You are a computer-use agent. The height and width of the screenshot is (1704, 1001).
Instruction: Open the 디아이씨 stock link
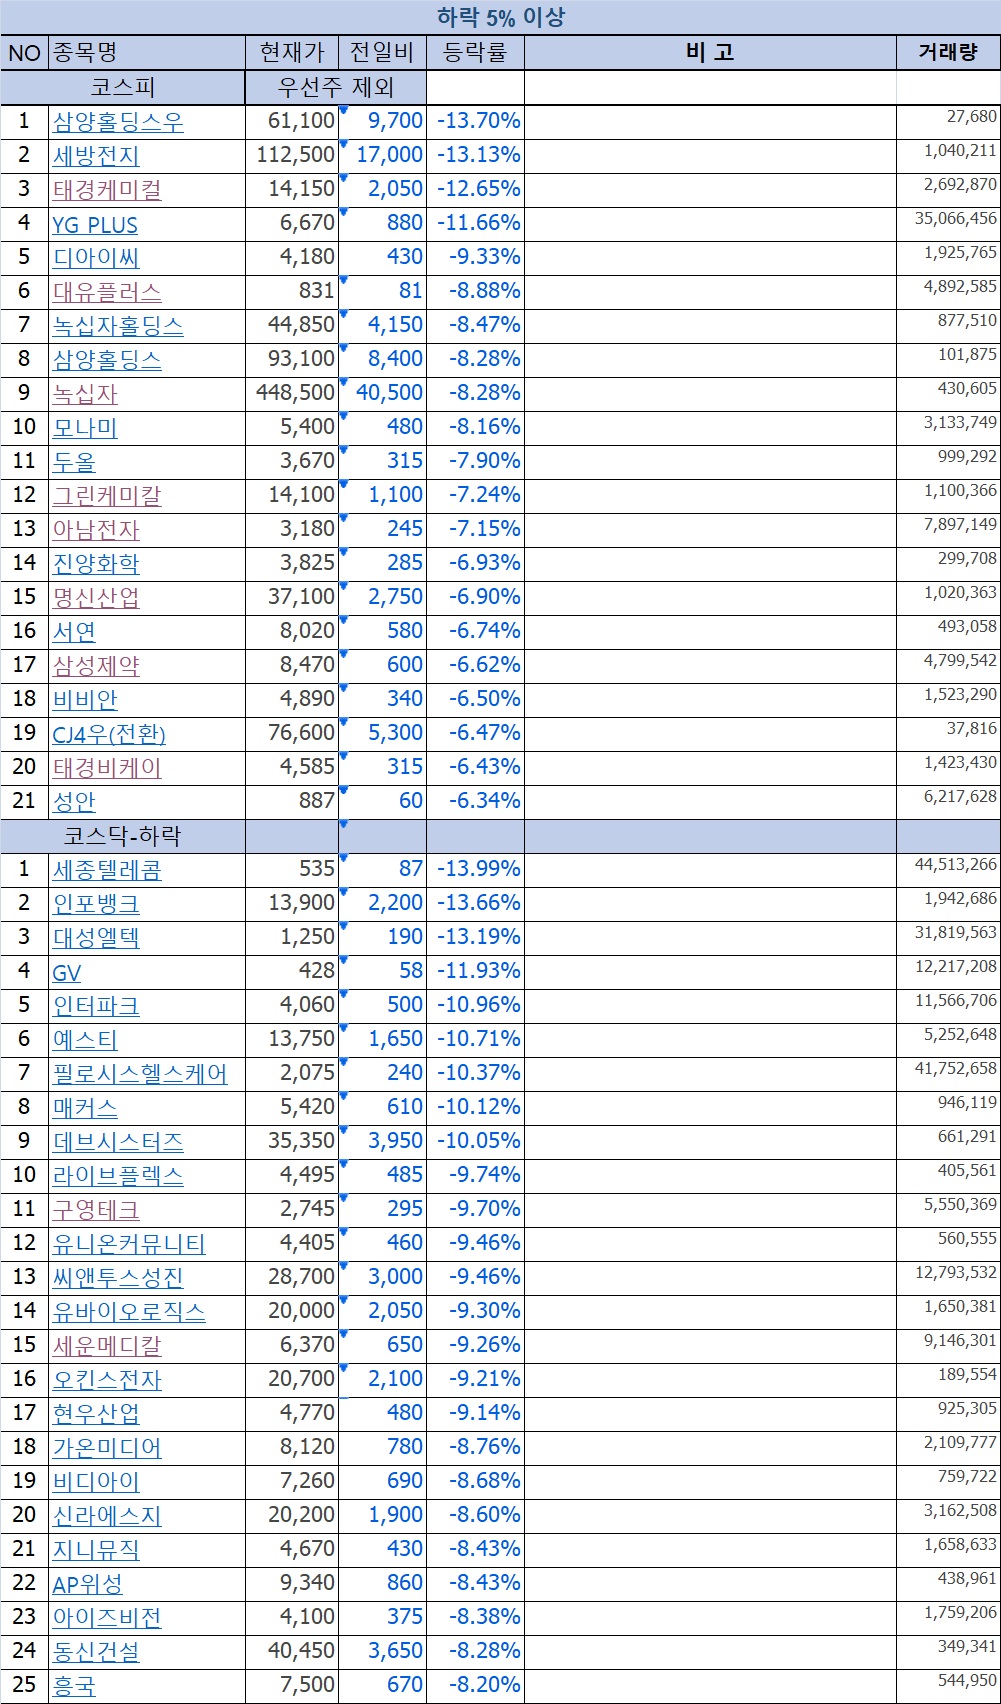96,258
